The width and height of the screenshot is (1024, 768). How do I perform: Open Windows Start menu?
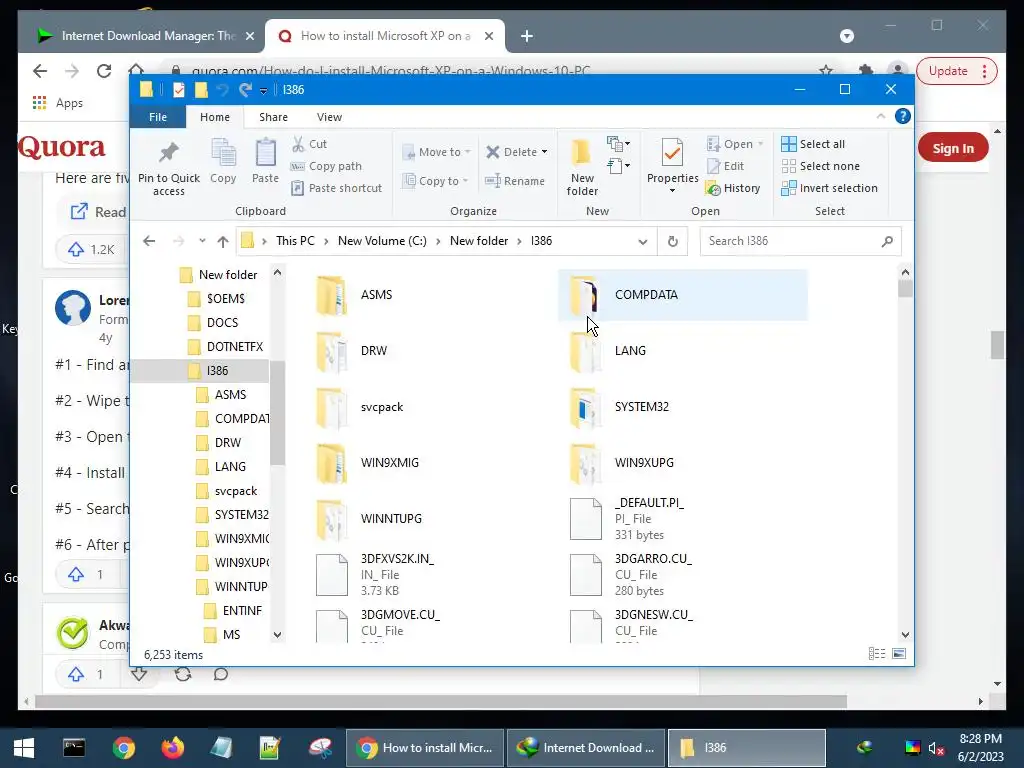(24, 748)
